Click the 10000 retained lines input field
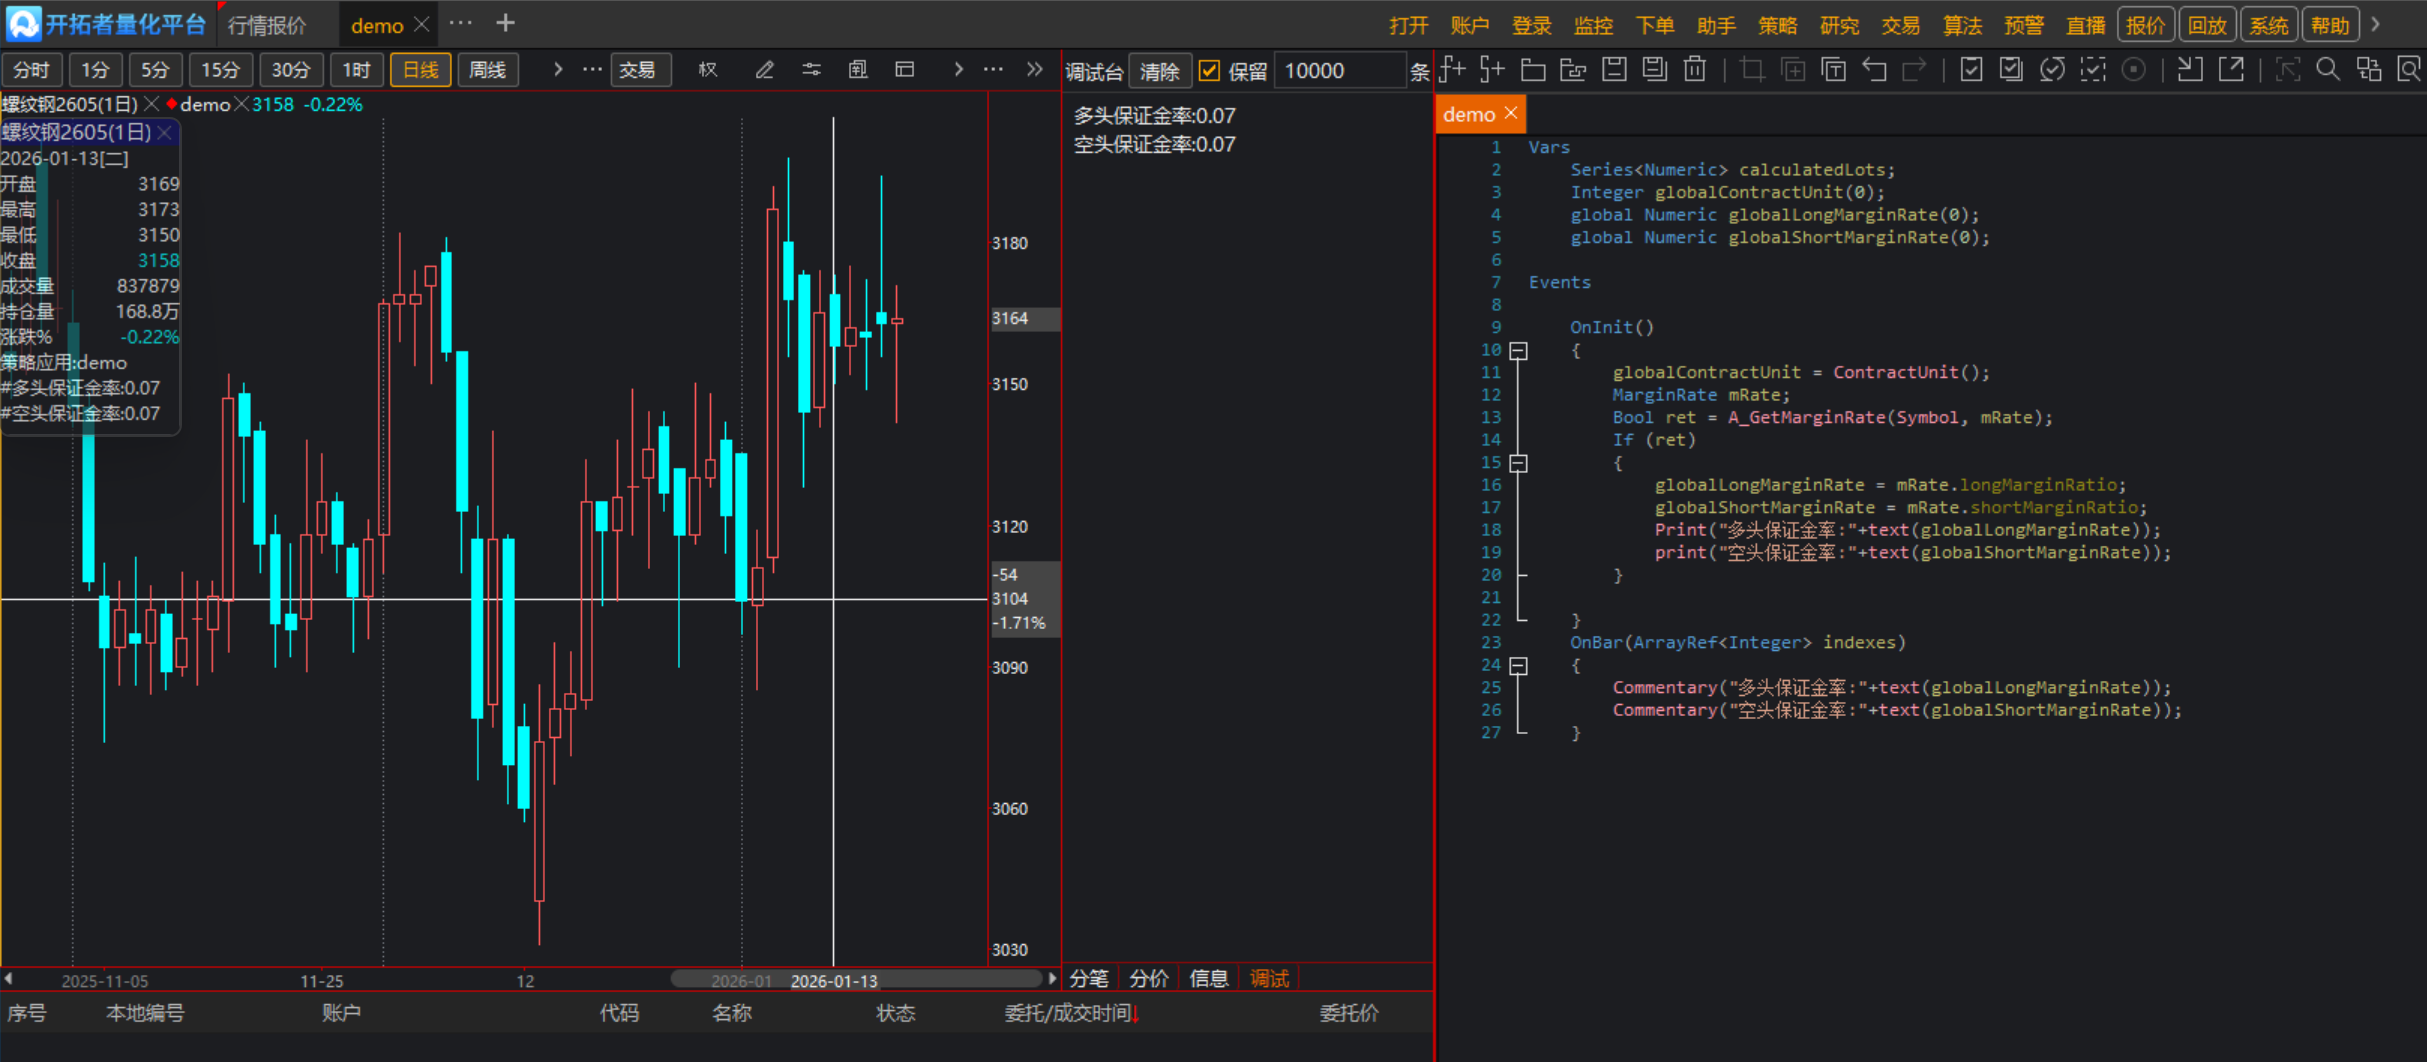The image size is (2427, 1062). (x=1338, y=71)
